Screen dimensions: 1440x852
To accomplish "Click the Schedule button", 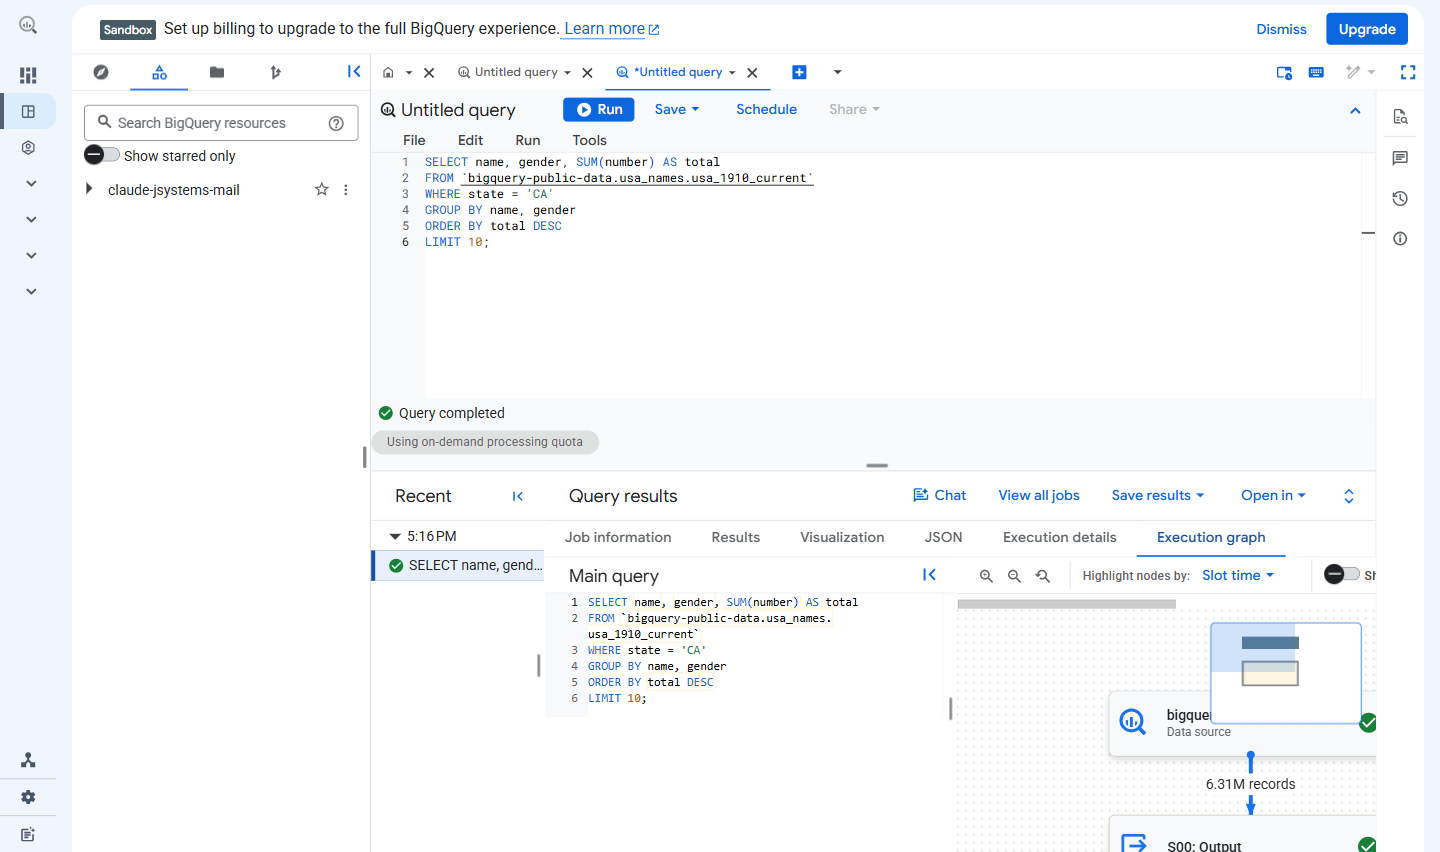I will [766, 109].
